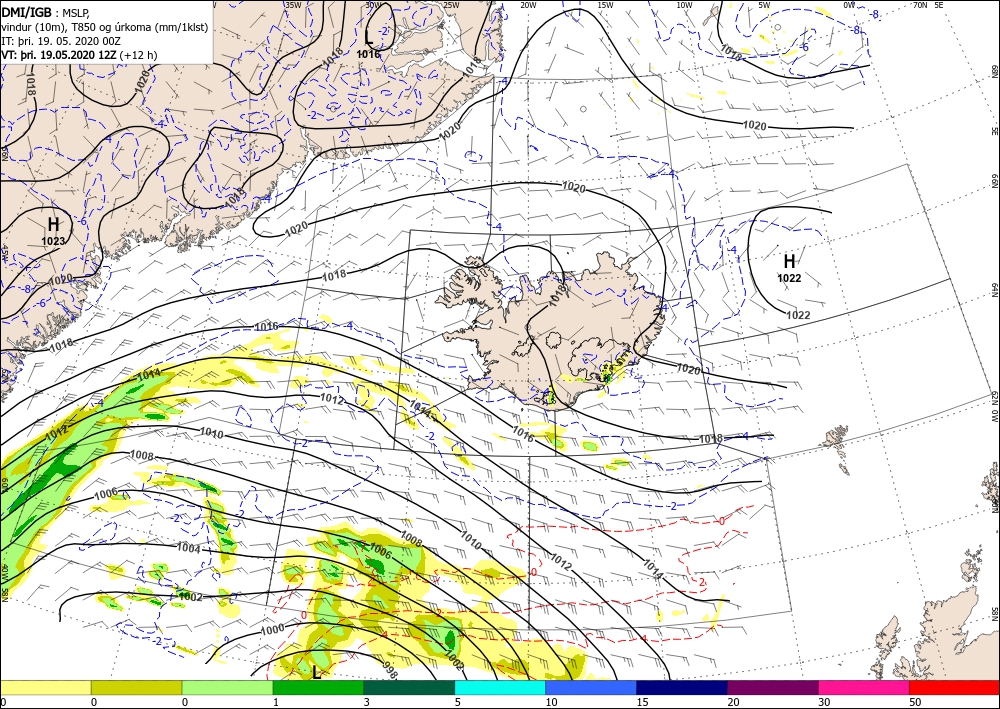Click the DMI/IGB : MSLP title text
Screen dimensions: 1000x709
46,11
